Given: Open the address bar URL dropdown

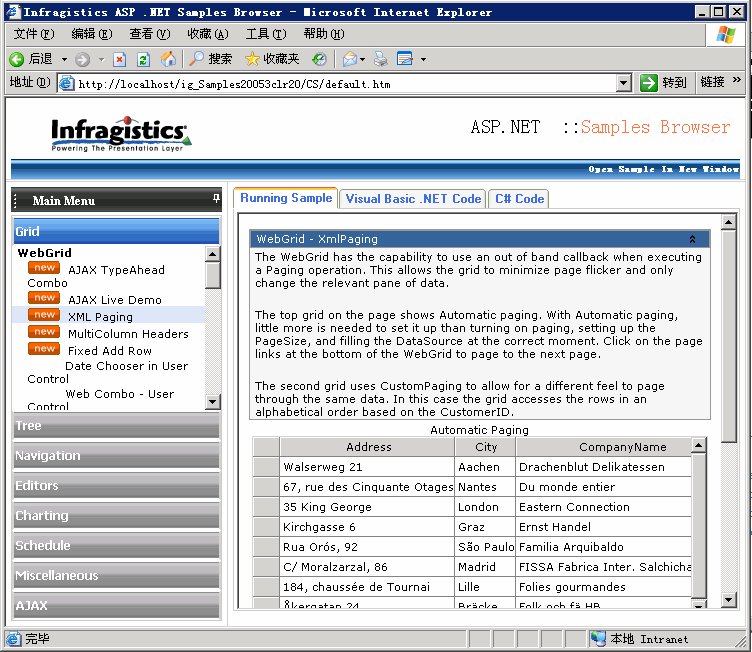Looking at the screenshot, I should (623, 83).
